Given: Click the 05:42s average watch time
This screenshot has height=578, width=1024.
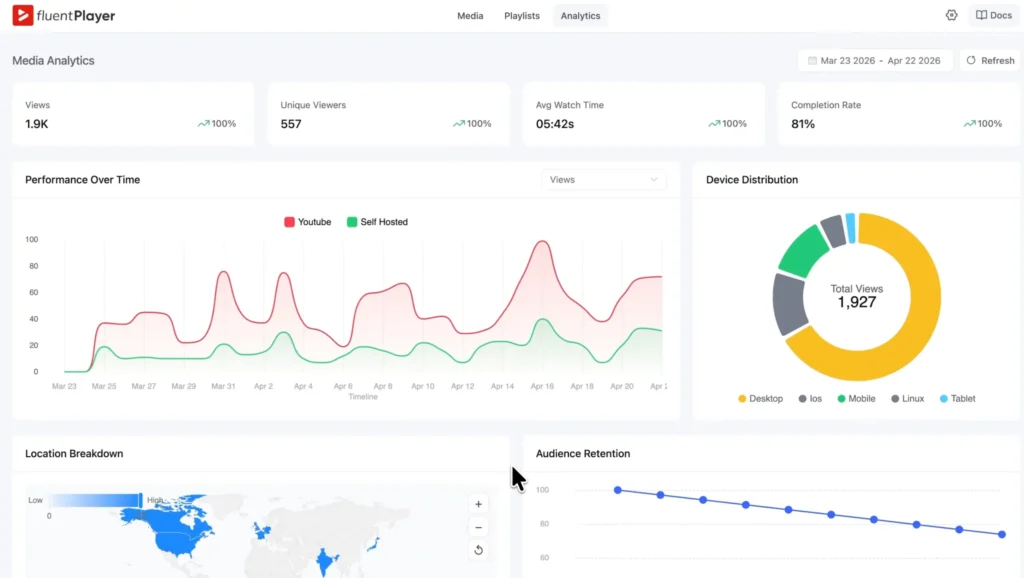Looking at the screenshot, I should tap(555, 124).
